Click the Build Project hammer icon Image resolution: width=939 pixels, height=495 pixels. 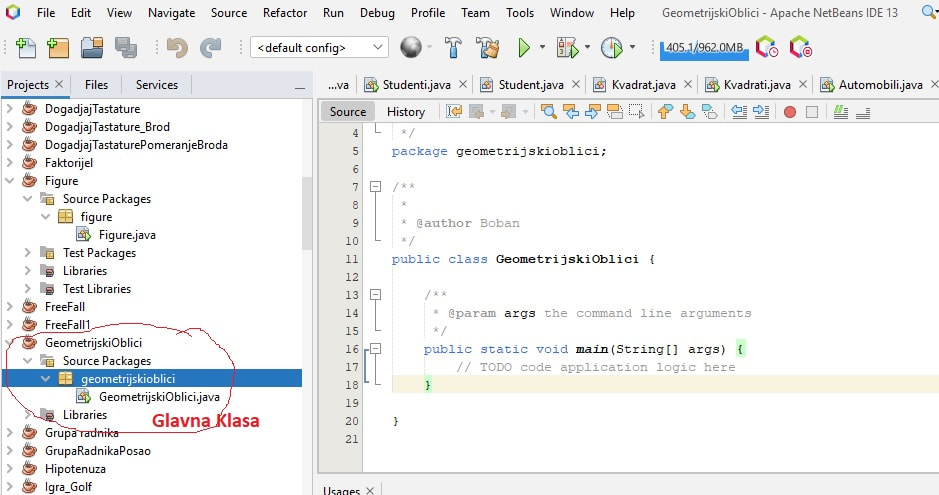(453, 48)
